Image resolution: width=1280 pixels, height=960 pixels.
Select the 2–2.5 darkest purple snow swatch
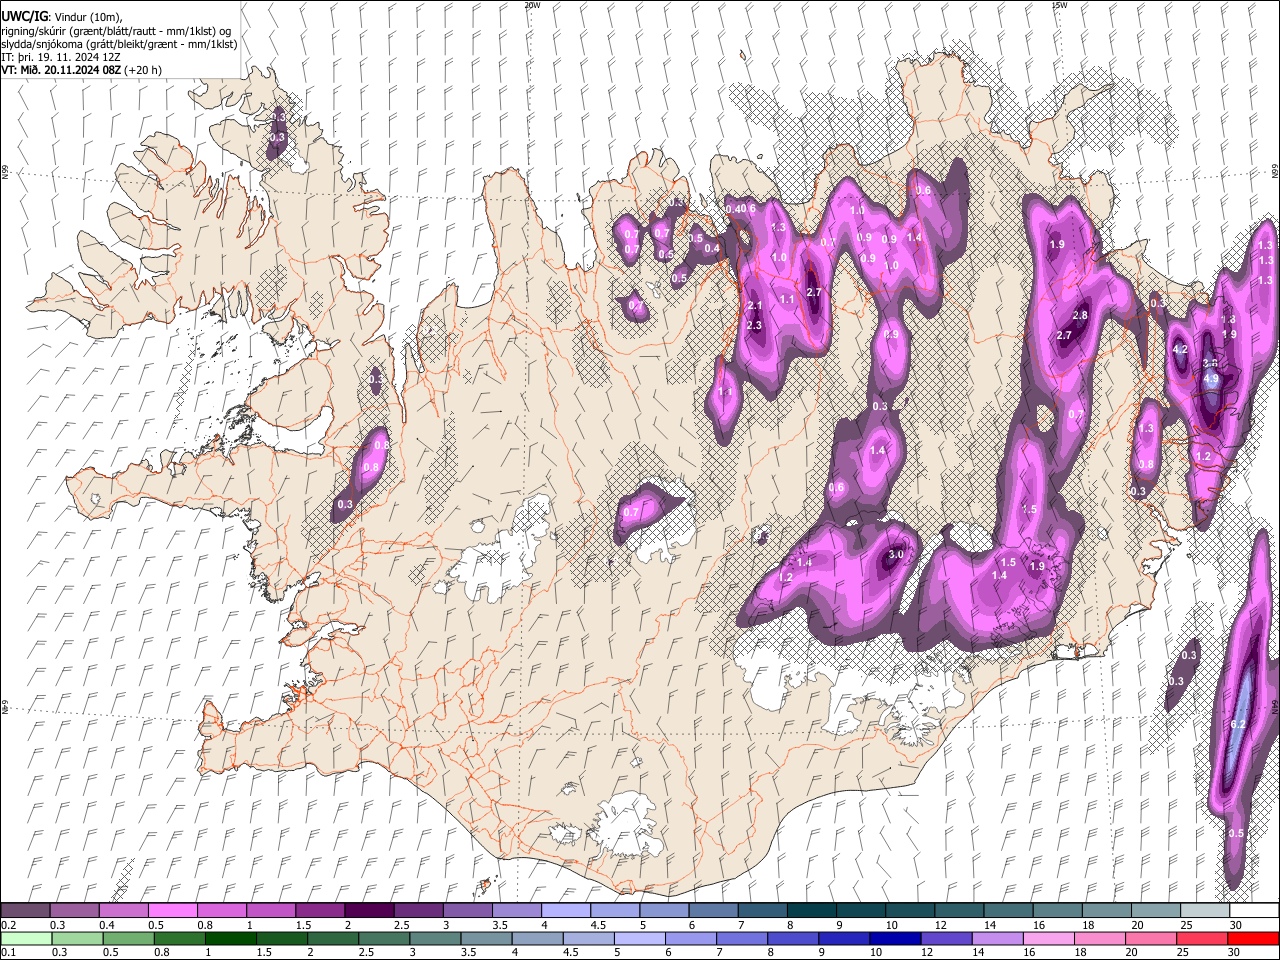coord(368,911)
